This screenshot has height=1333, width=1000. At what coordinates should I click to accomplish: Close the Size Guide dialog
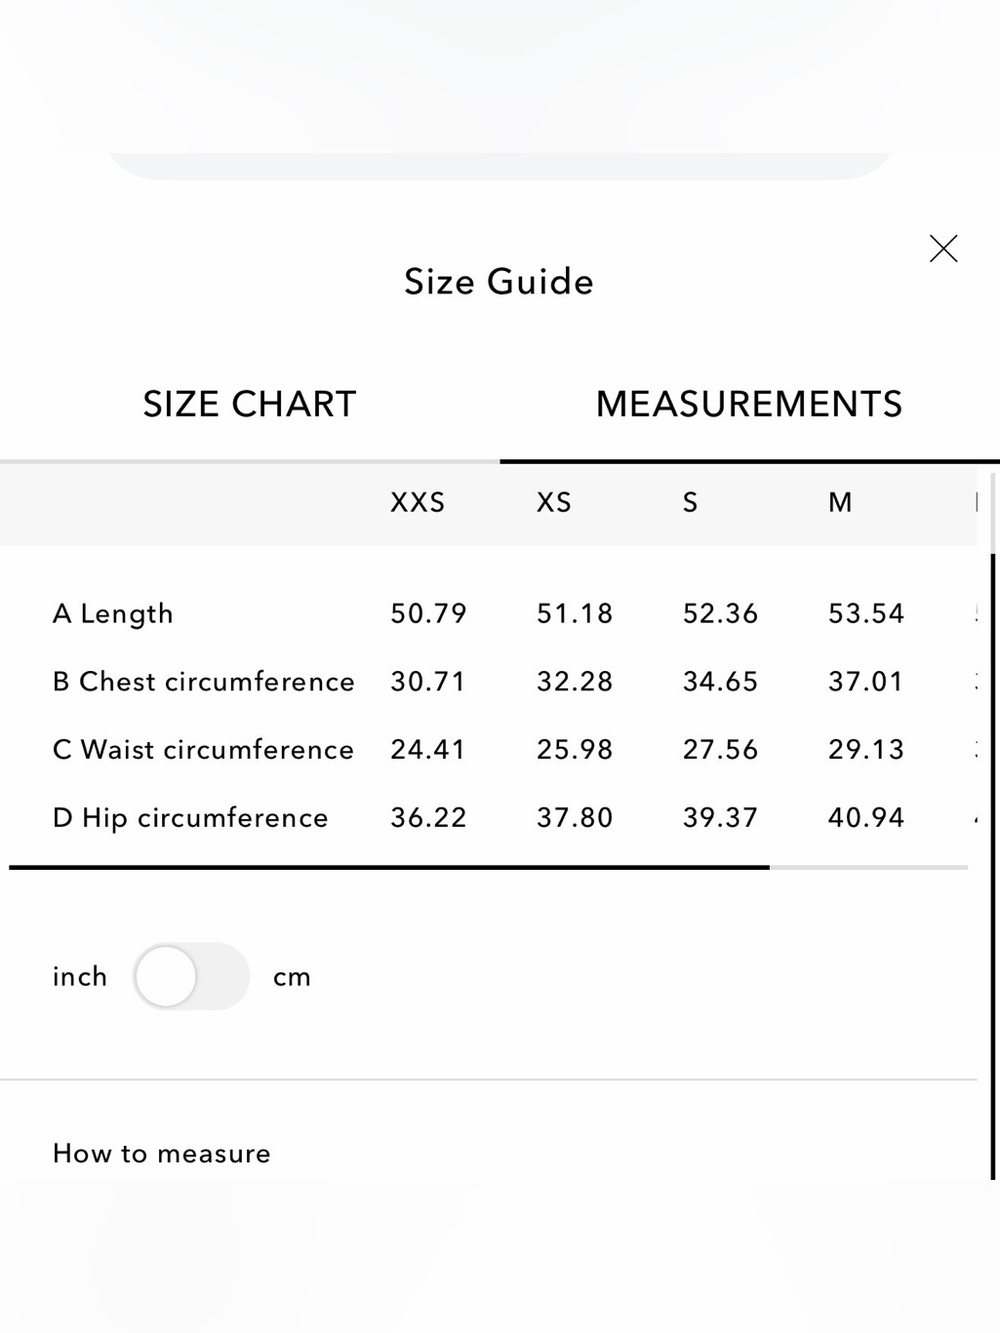coord(943,249)
